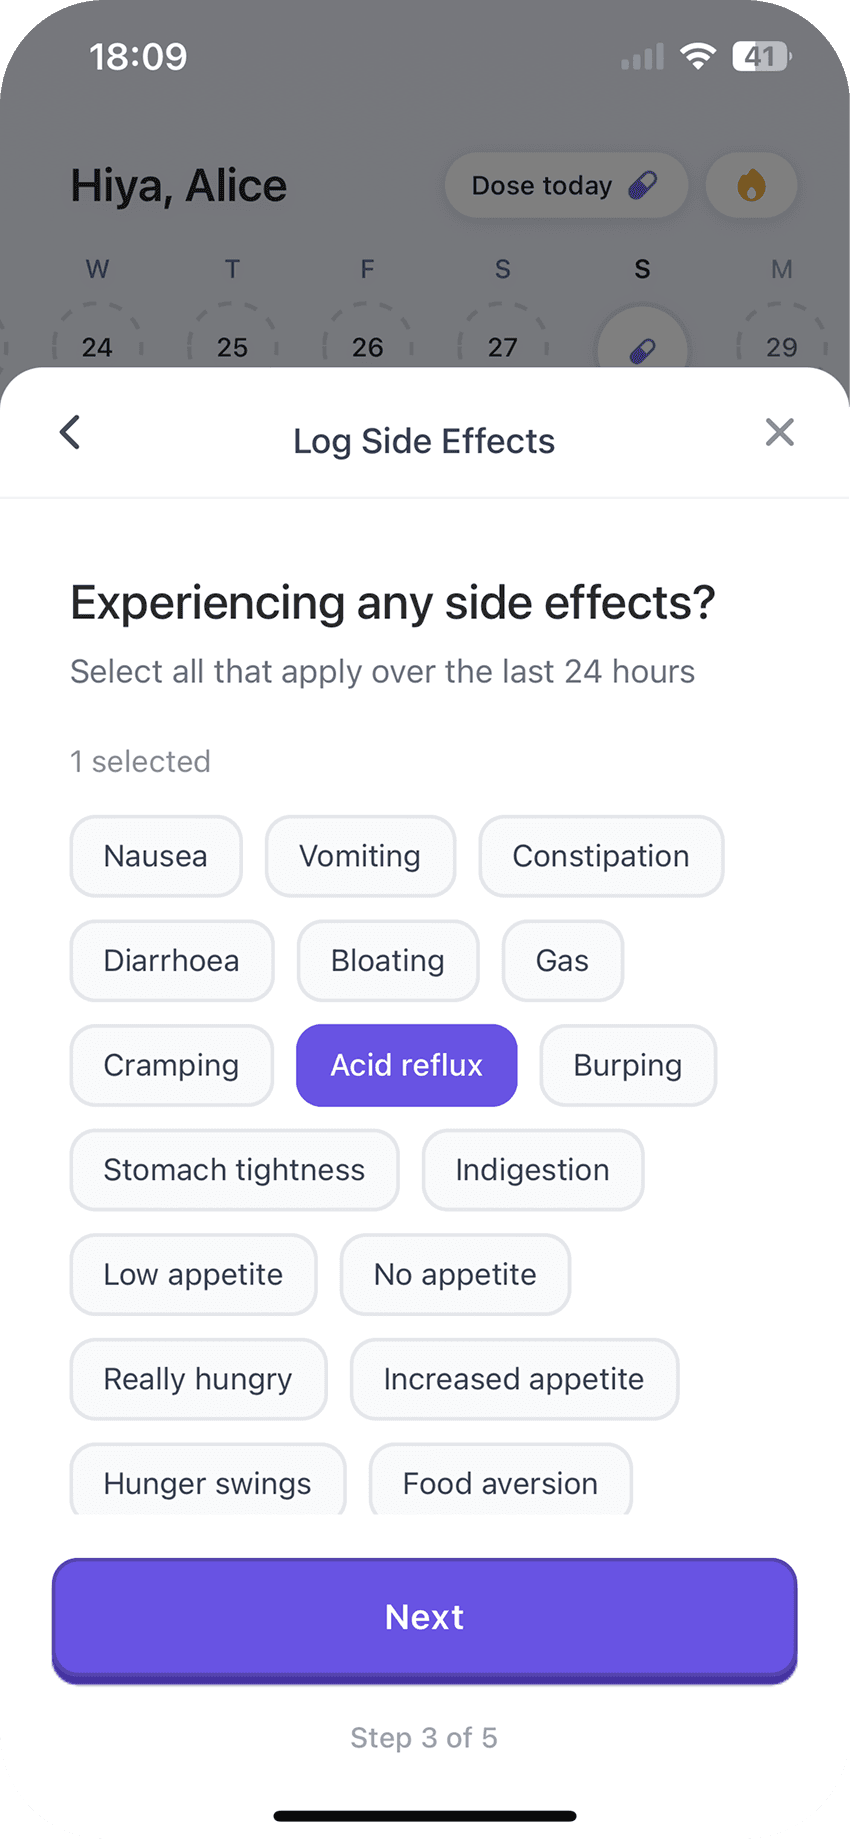This screenshot has width=850, height=1839.
Task: Tap the flame streak icon
Action: click(x=751, y=185)
